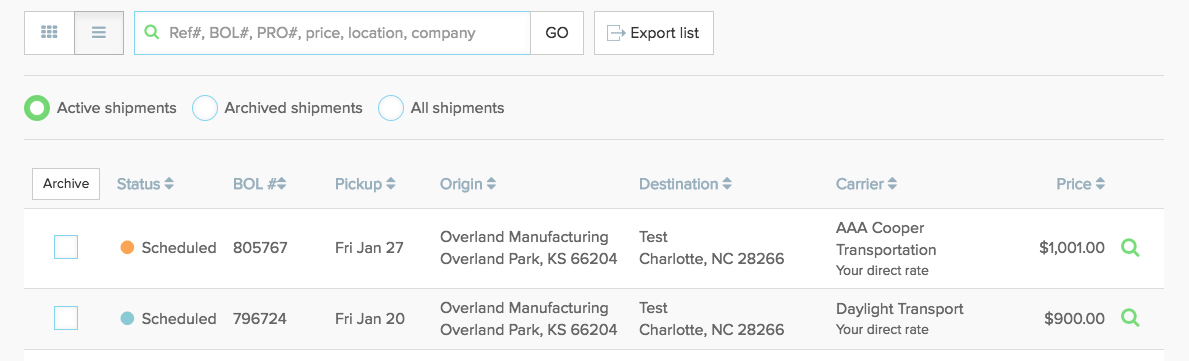Screen dimensions: 1189x361
Task: Open details magnifier for $900.00 shipment
Action: pos(1131,318)
